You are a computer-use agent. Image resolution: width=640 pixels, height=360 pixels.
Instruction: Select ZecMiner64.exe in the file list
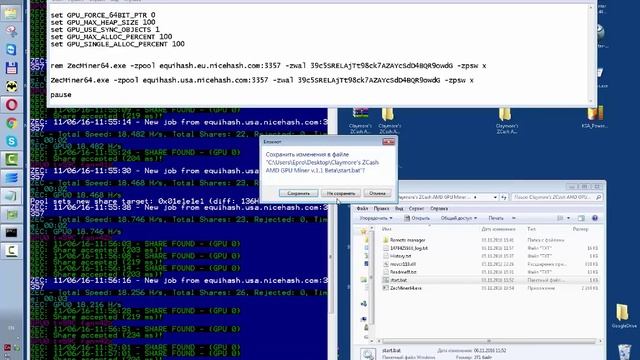(406, 288)
